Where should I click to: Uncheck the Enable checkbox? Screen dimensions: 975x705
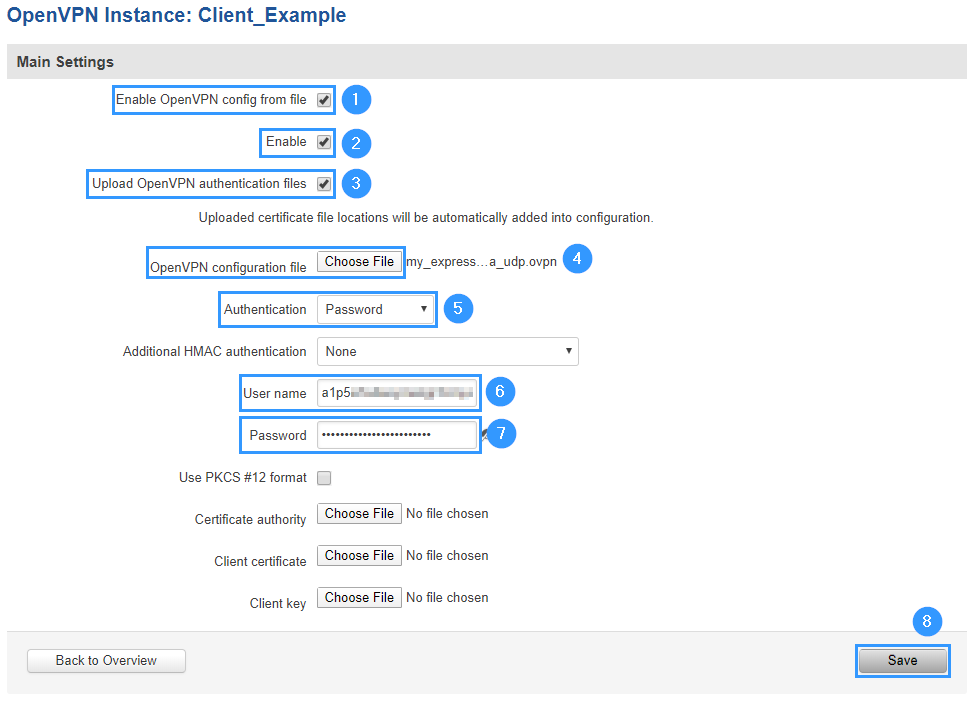(324, 142)
